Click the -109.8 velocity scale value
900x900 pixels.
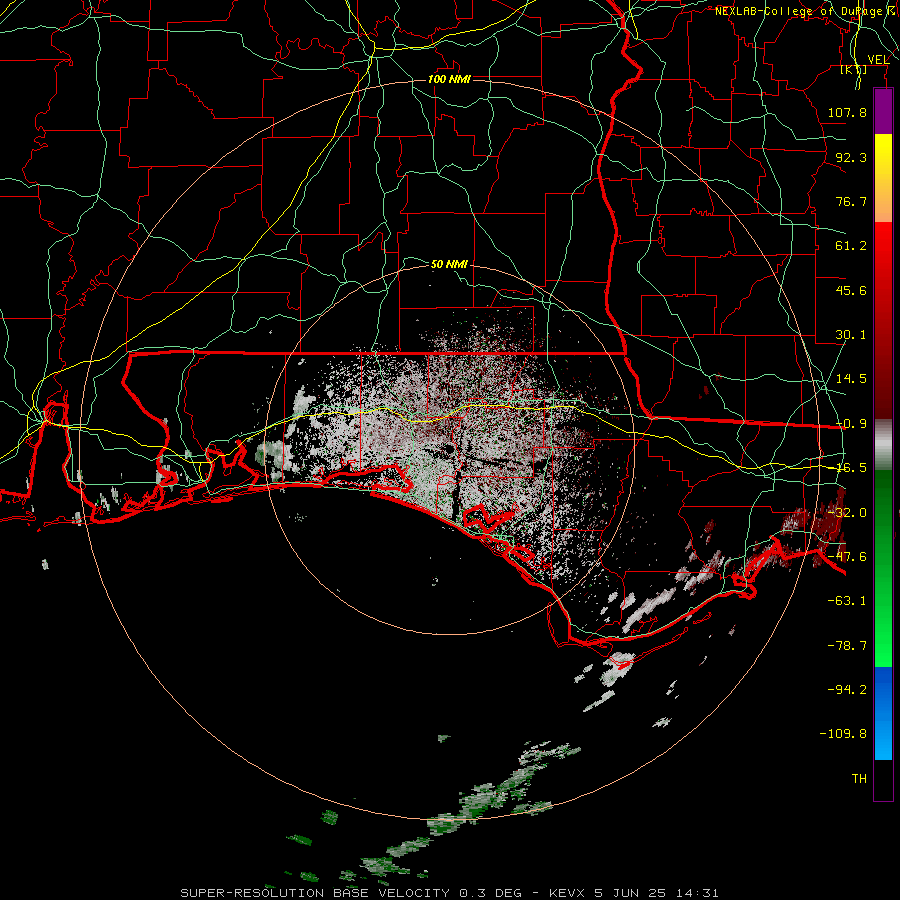[843, 734]
